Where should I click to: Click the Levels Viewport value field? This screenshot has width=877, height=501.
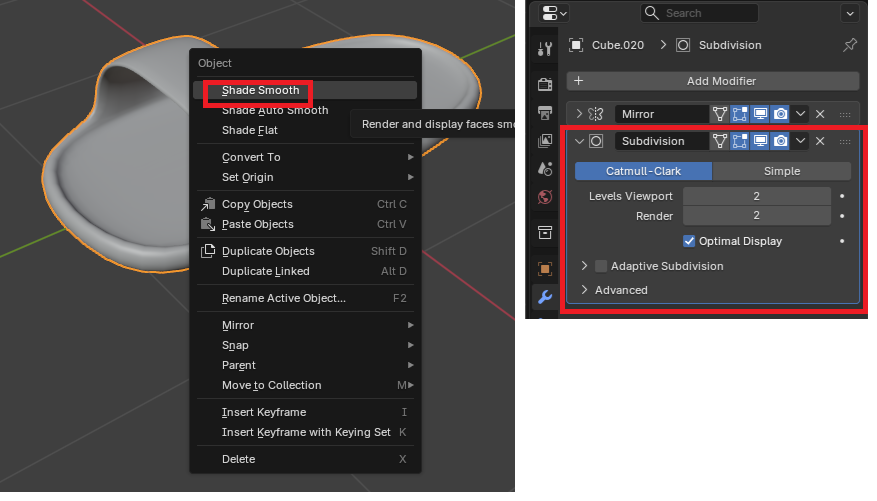click(x=756, y=196)
